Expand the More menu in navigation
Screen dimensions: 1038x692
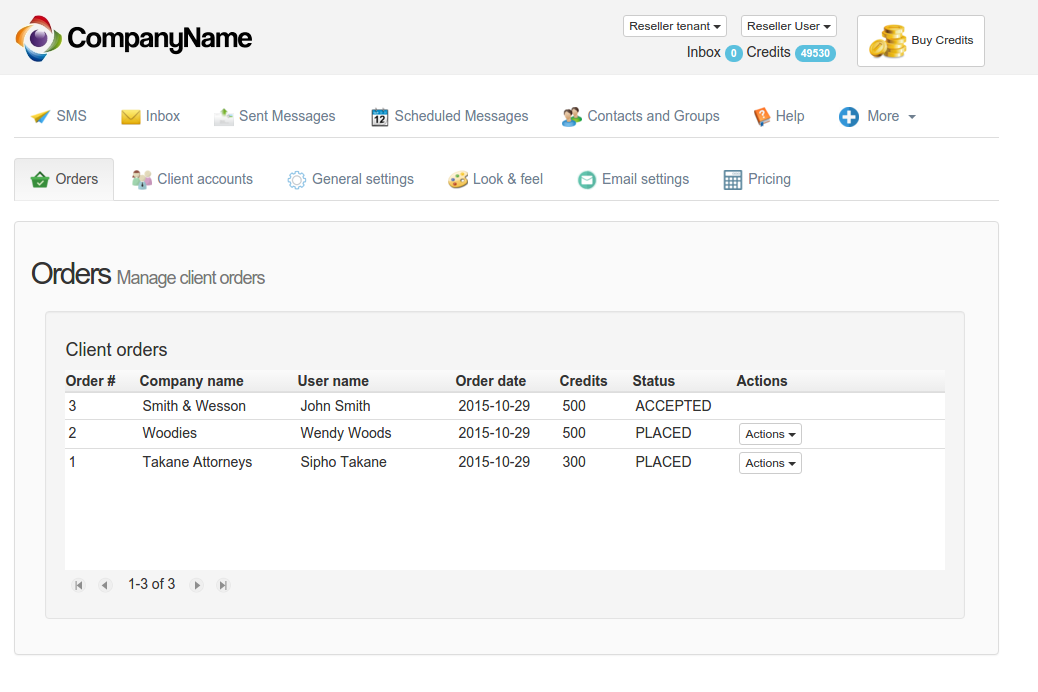877,117
